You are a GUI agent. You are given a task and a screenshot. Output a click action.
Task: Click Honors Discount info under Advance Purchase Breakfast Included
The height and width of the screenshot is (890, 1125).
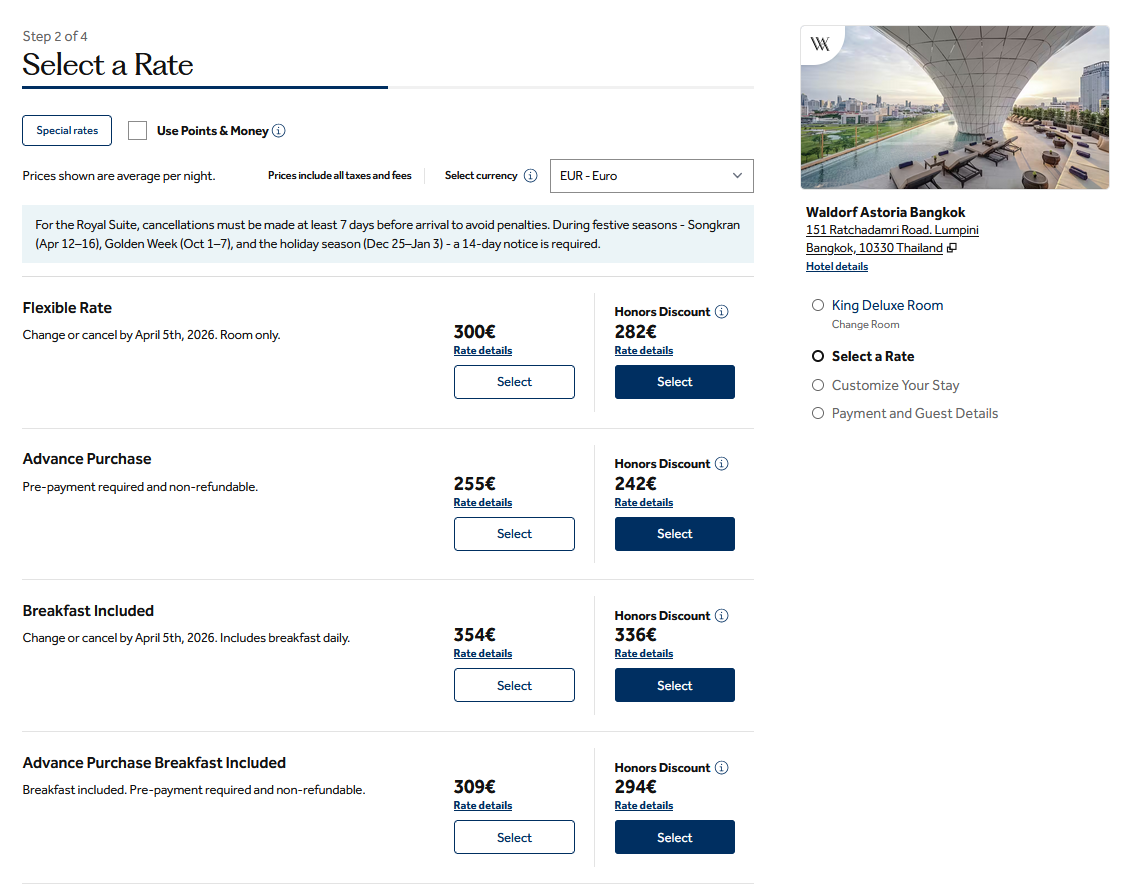coord(721,767)
